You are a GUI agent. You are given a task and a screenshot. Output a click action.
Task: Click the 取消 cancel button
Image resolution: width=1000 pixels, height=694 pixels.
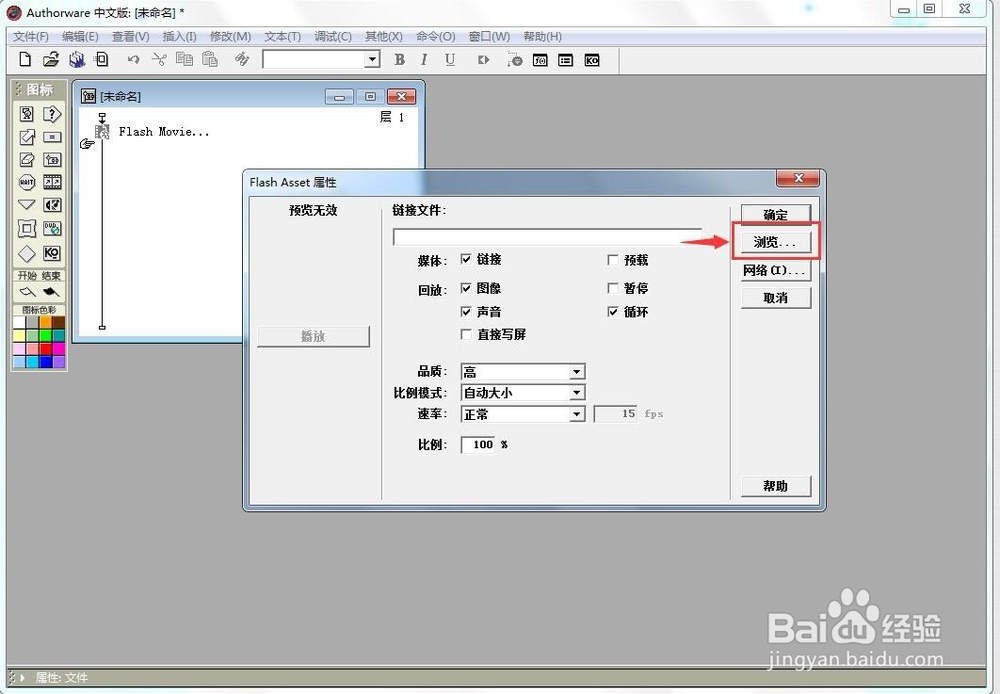coord(776,298)
